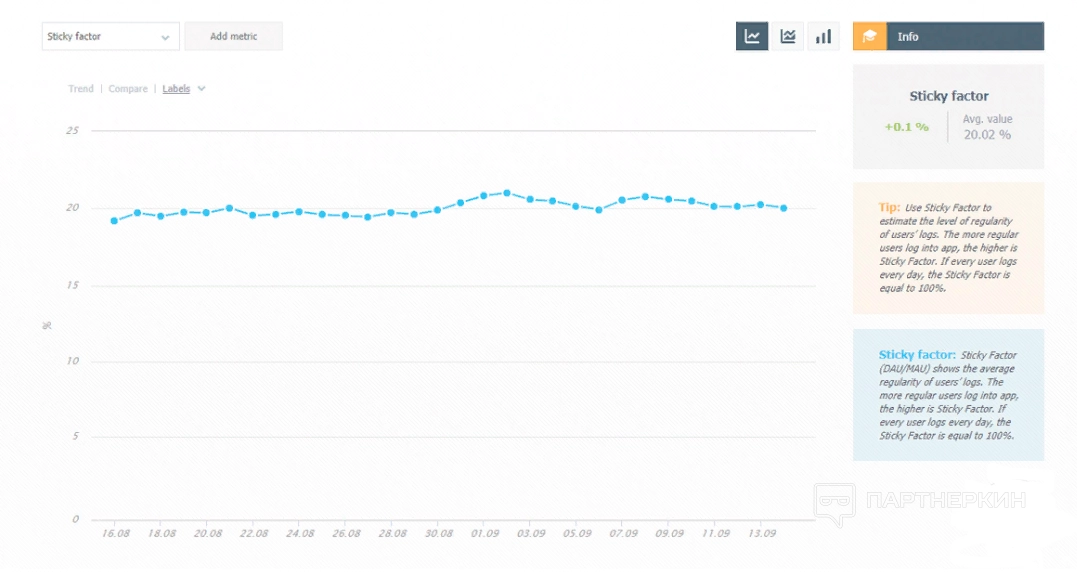Click the orange Tip text box
The image size is (1077, 580).
(948, 247)
